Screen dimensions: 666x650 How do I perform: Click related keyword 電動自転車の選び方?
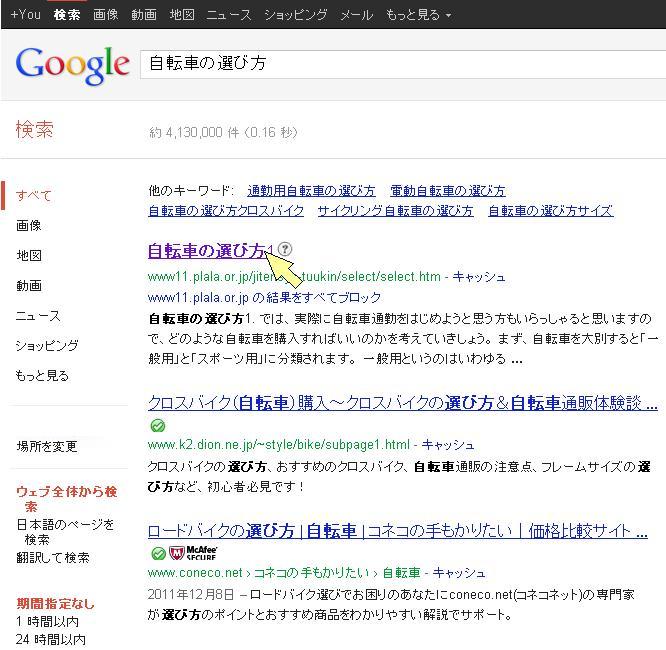click(448, 191)
